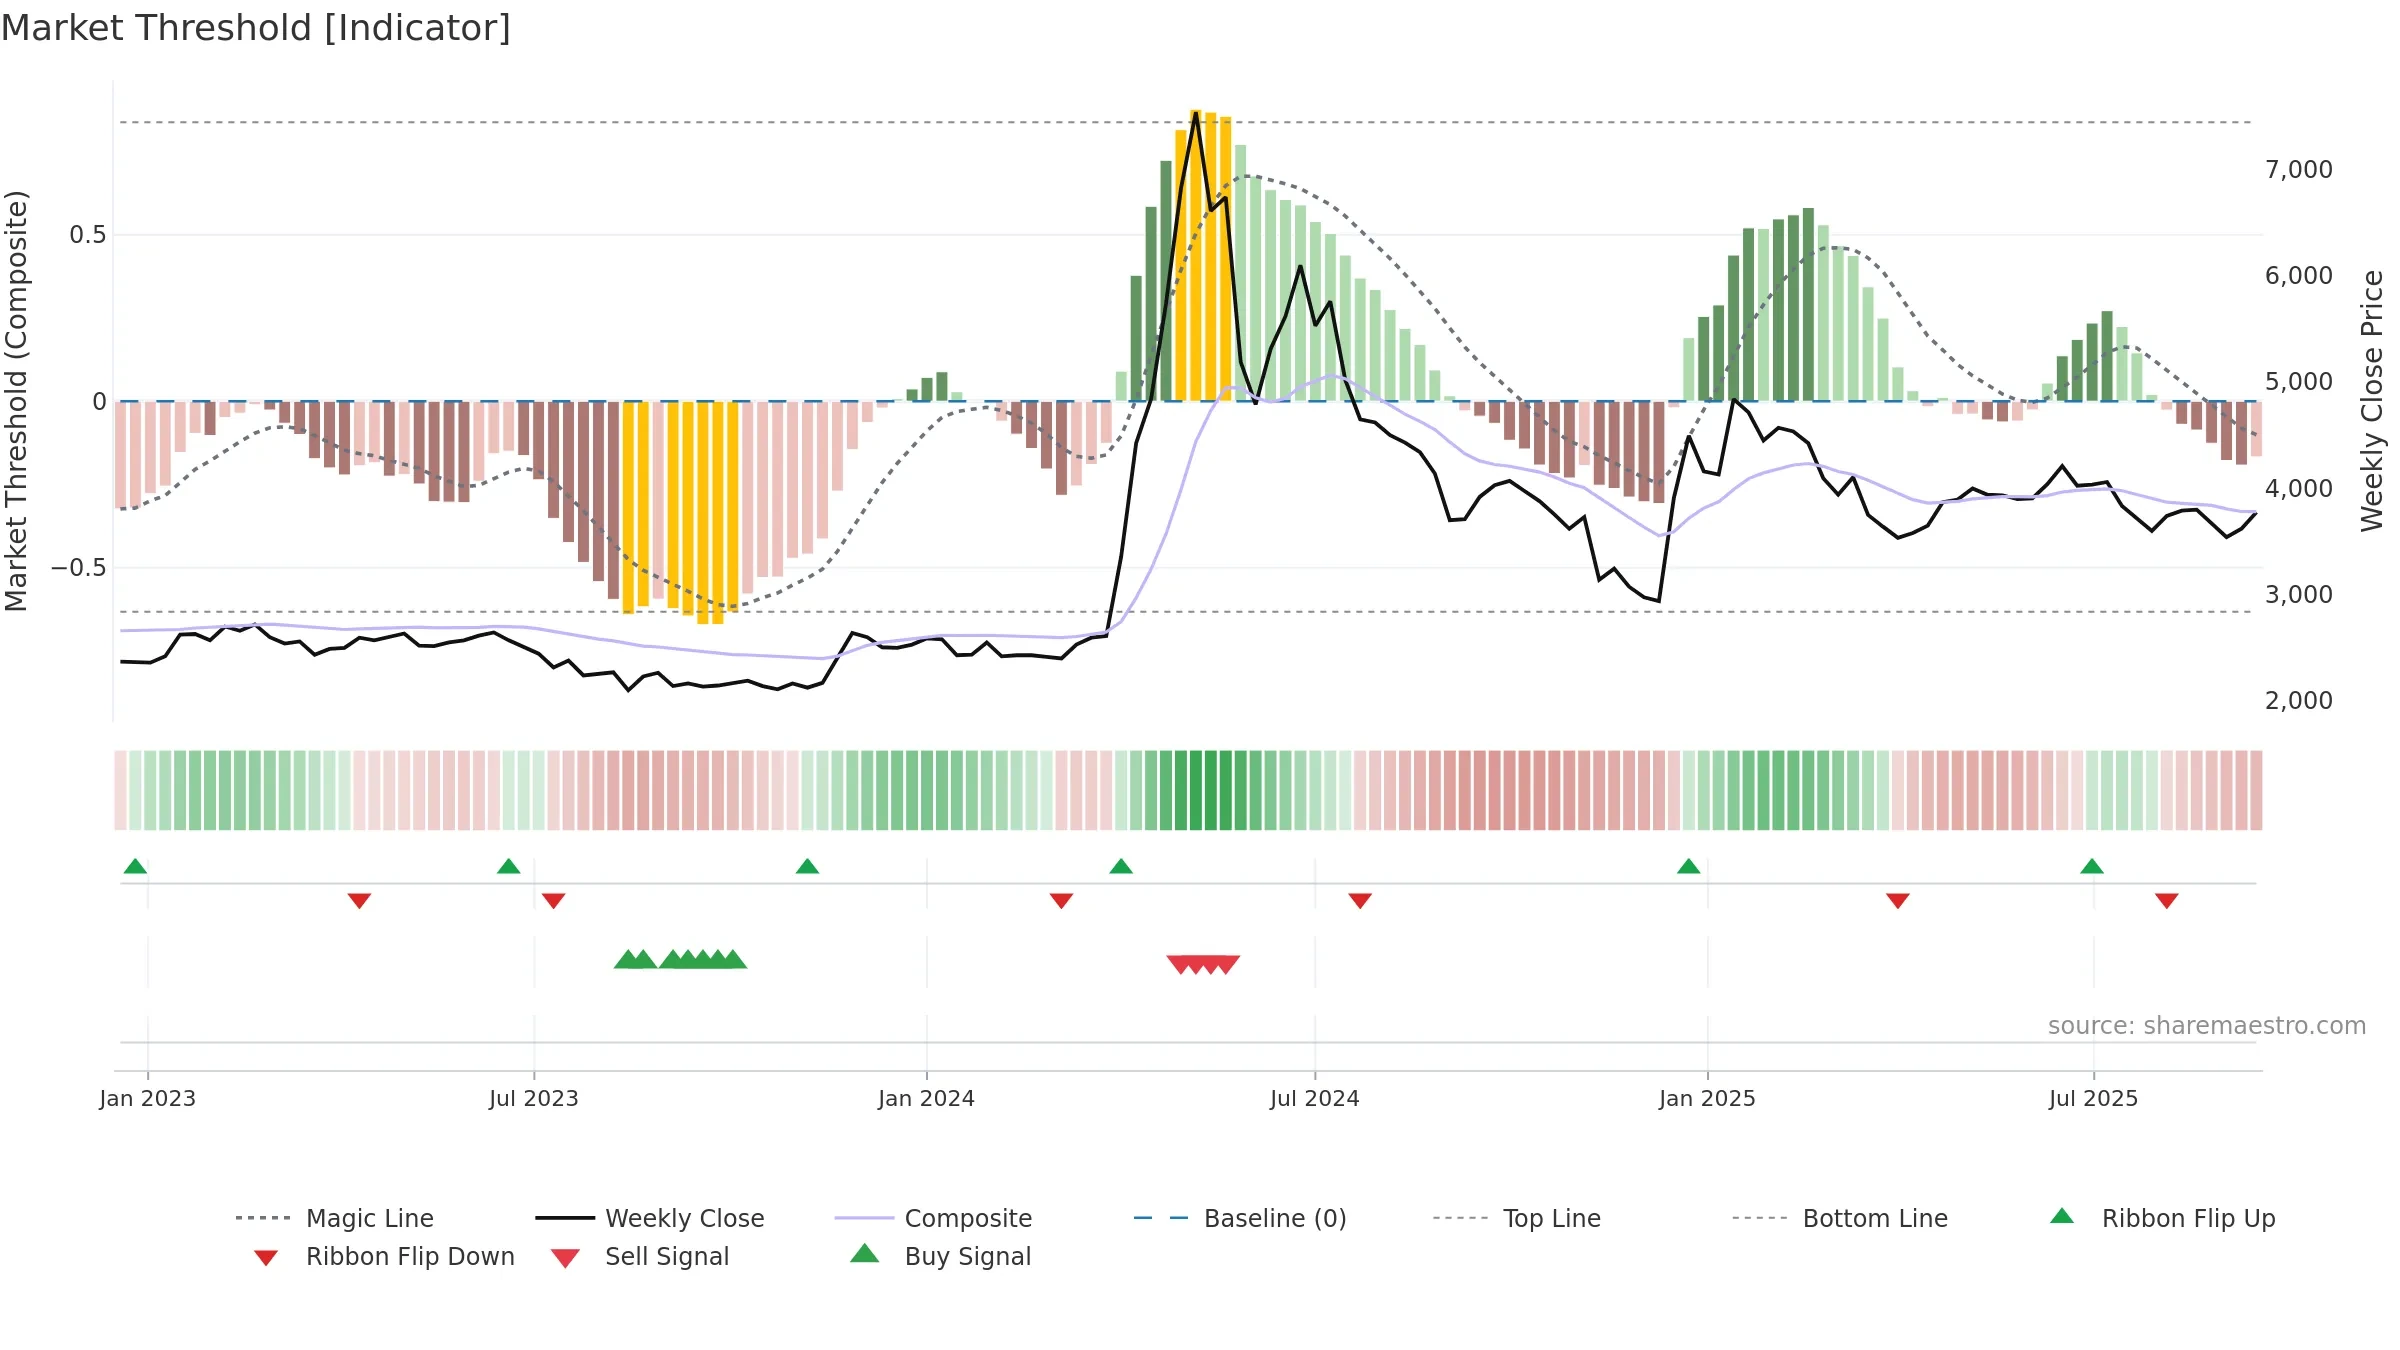Toggle the Magic Line legend entry
This screenshot has width=2400, height=1350.
point(334,1218)
